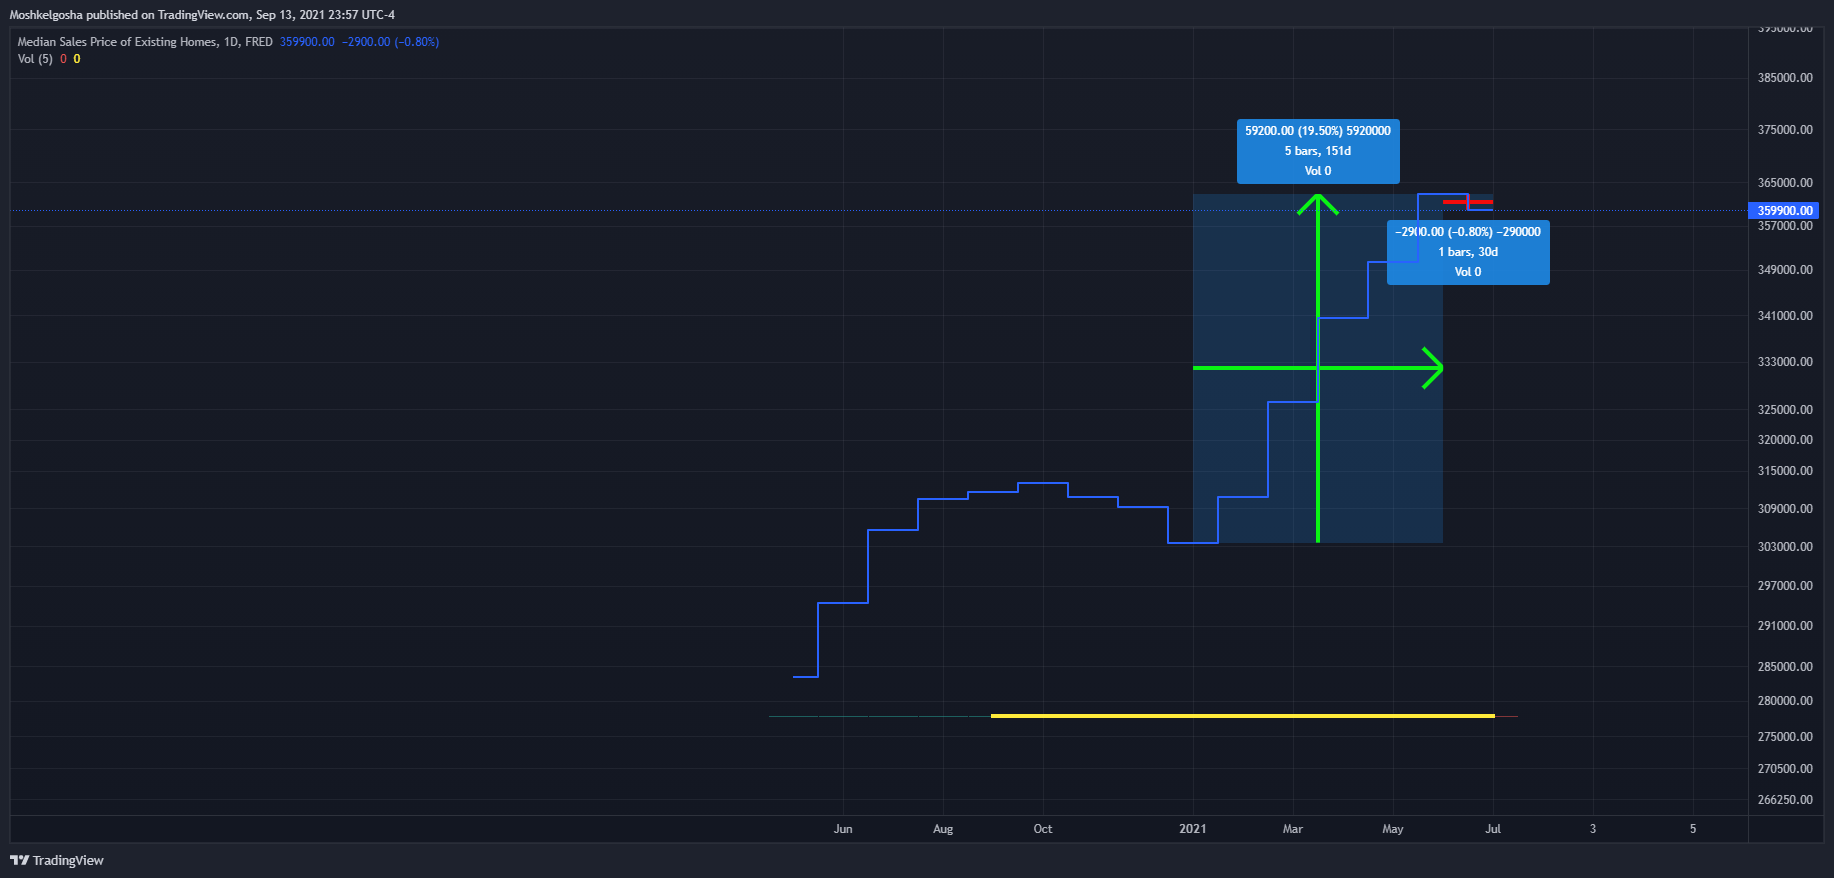
Task: Click the TradingView logo at bottom left
Action: tap(57, 860)
